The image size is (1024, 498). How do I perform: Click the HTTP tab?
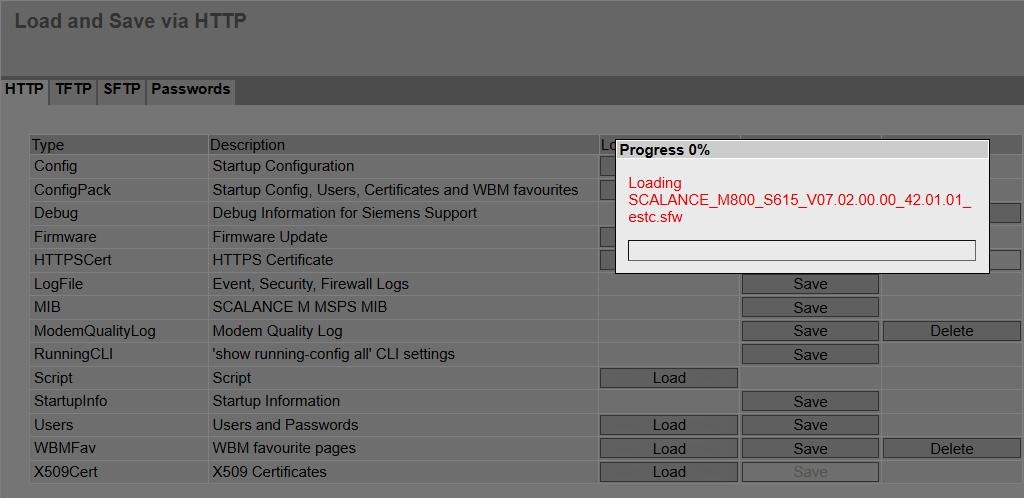24,89
